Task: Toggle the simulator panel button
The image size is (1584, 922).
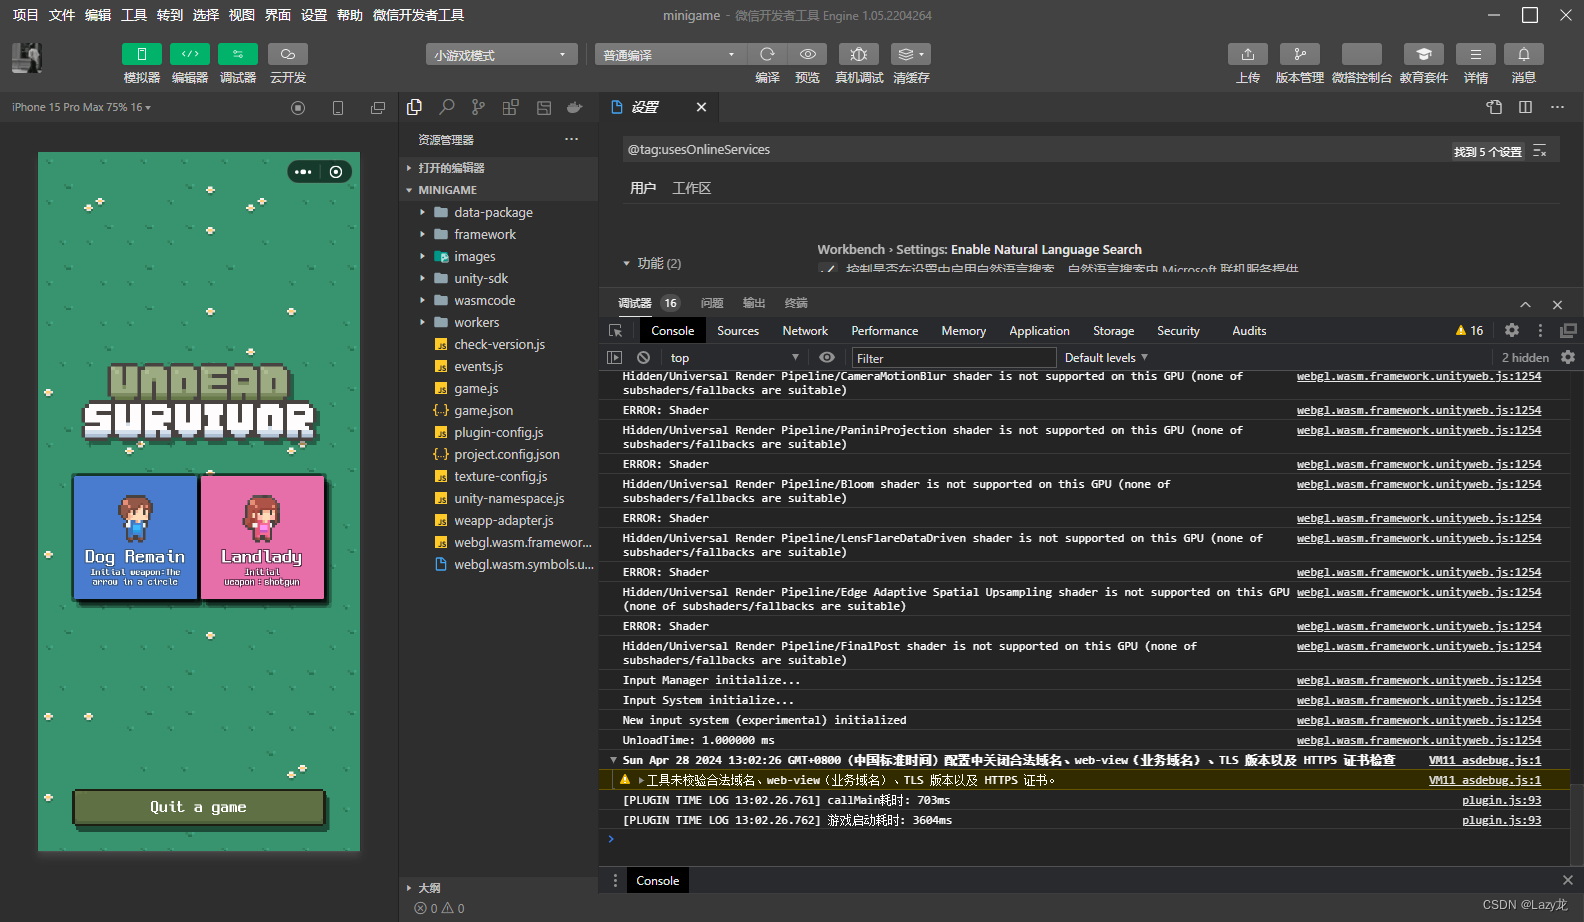Action: [x=142, y=54]
